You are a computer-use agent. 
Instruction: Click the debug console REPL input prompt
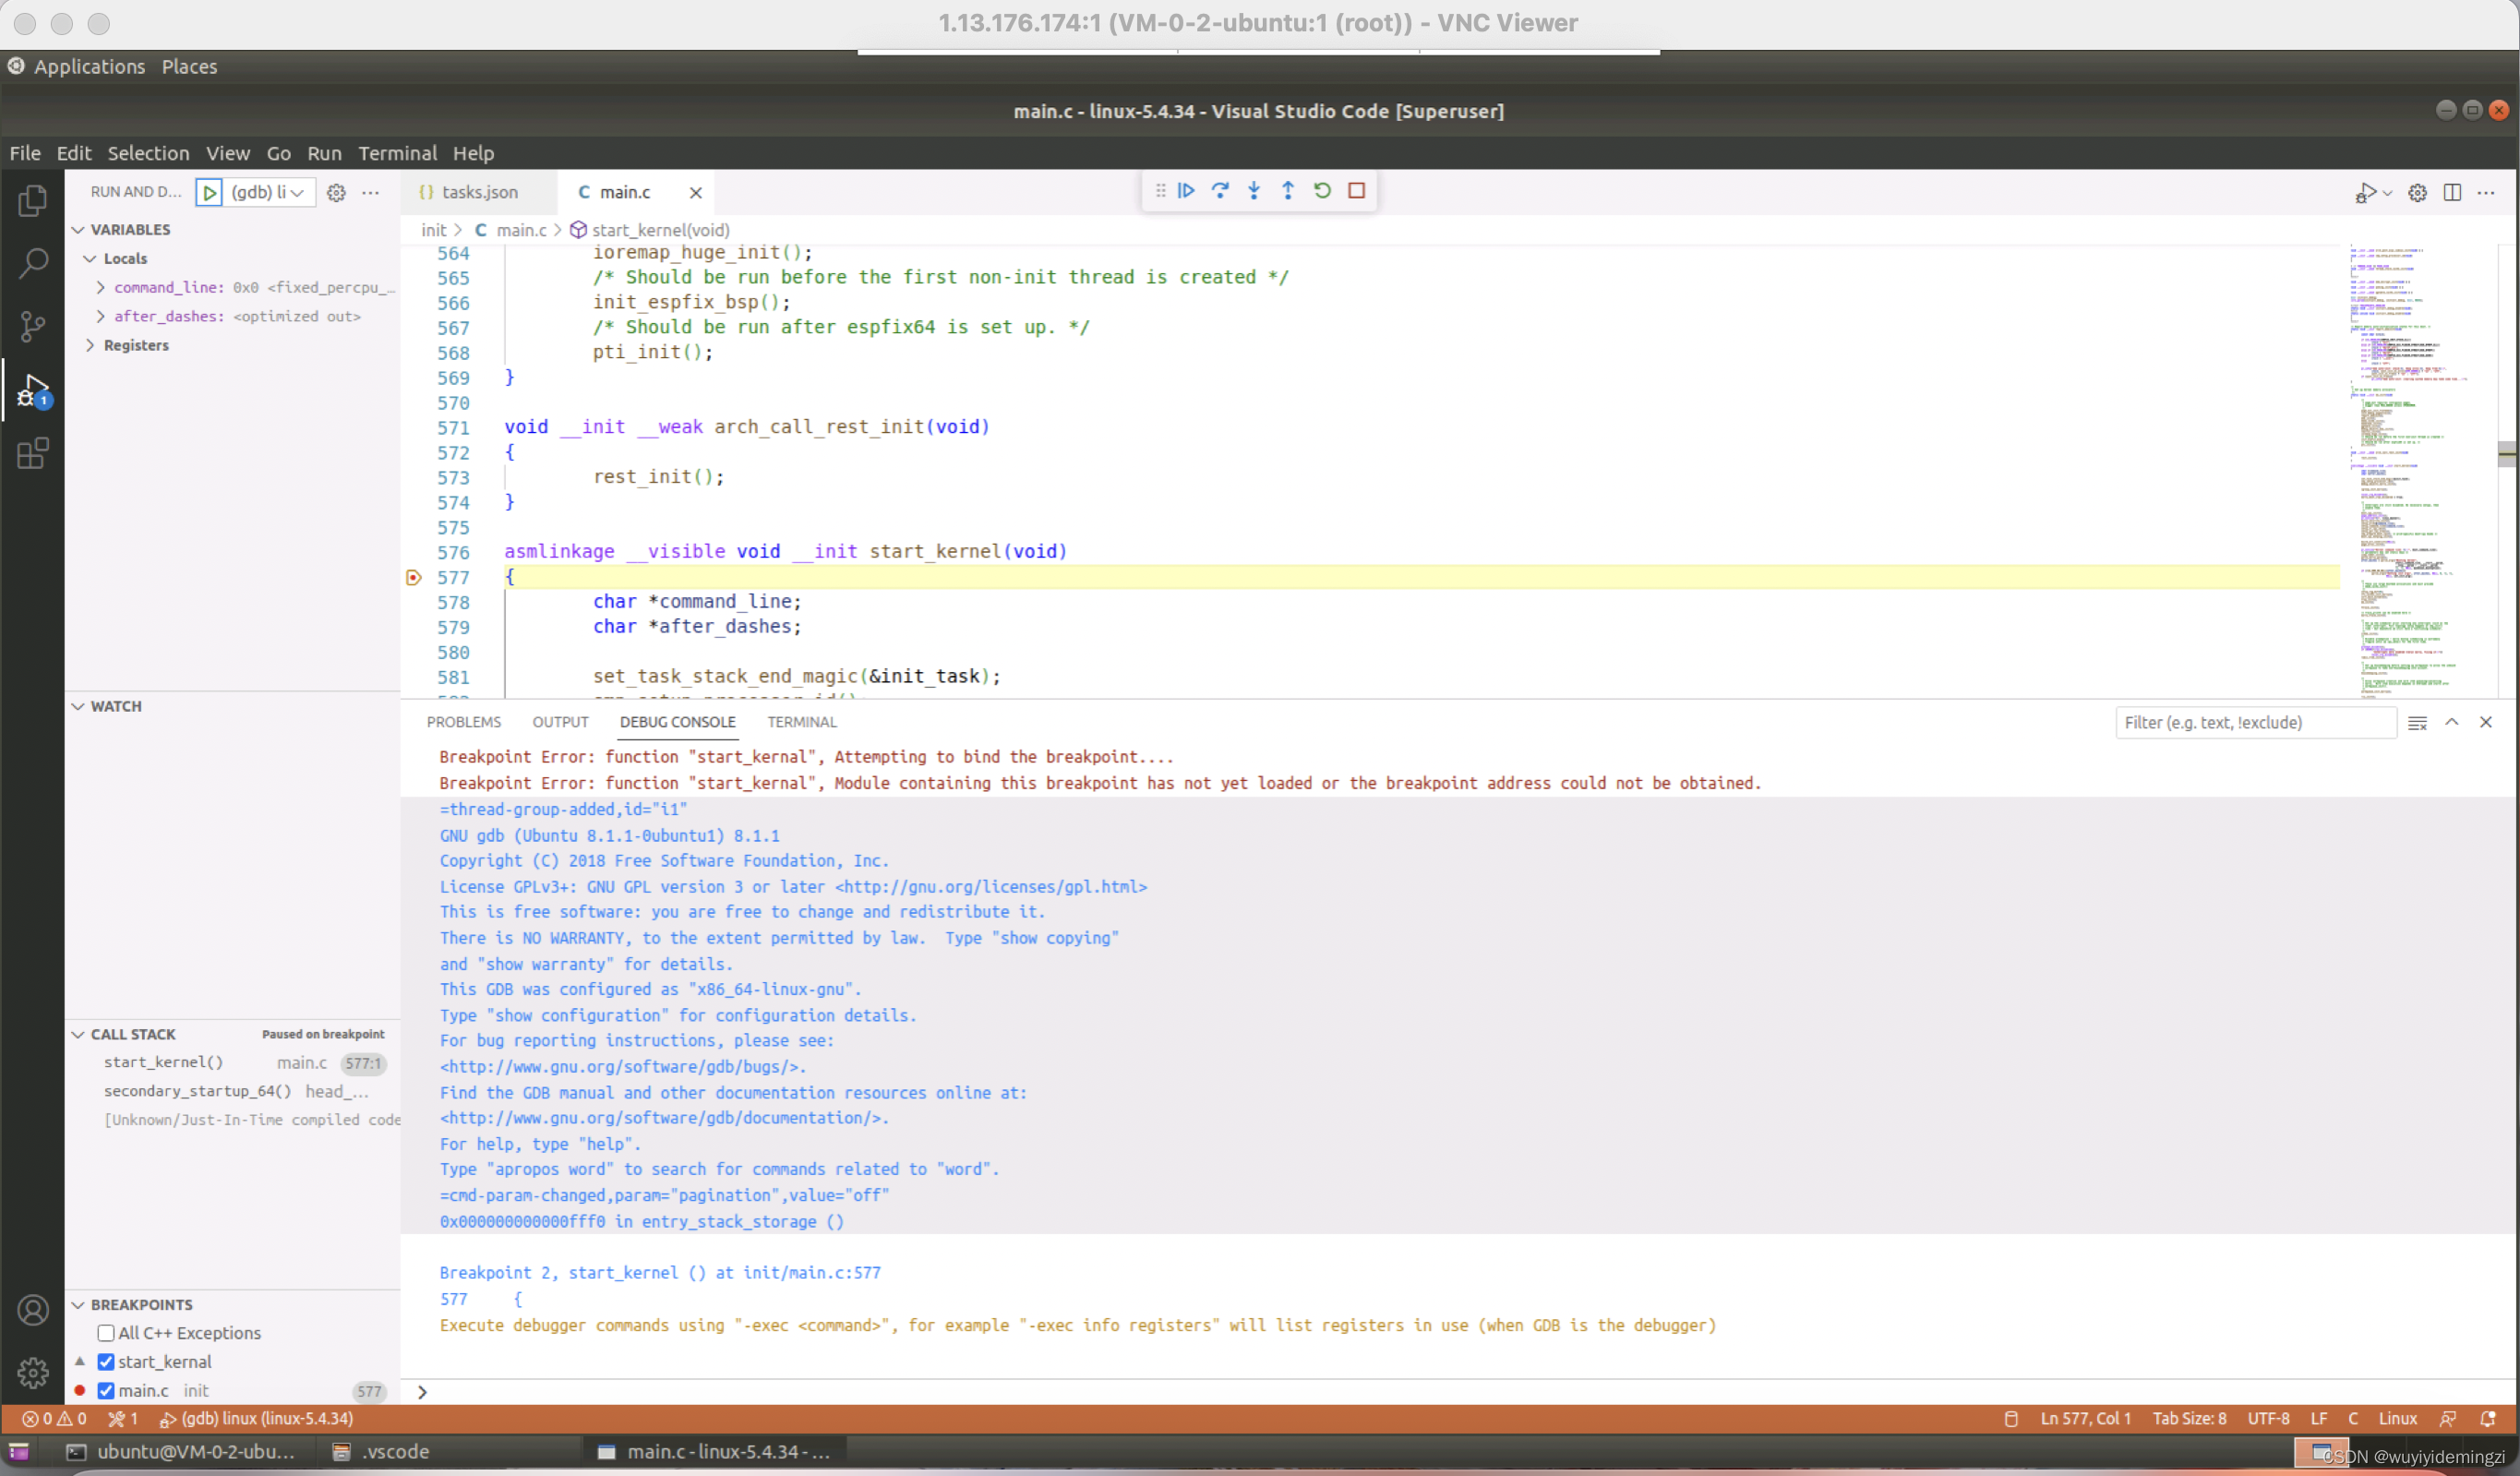coord(1460,1391)
